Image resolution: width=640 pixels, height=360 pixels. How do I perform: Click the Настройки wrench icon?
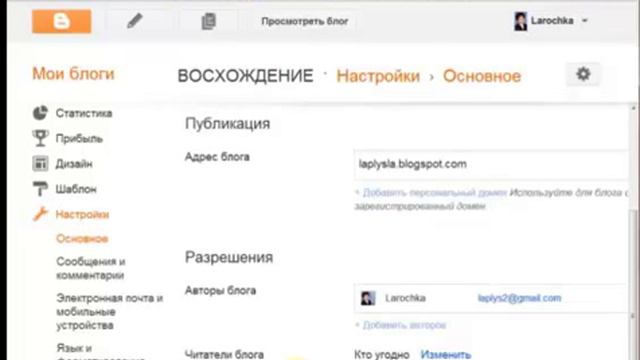click(40, 214)
